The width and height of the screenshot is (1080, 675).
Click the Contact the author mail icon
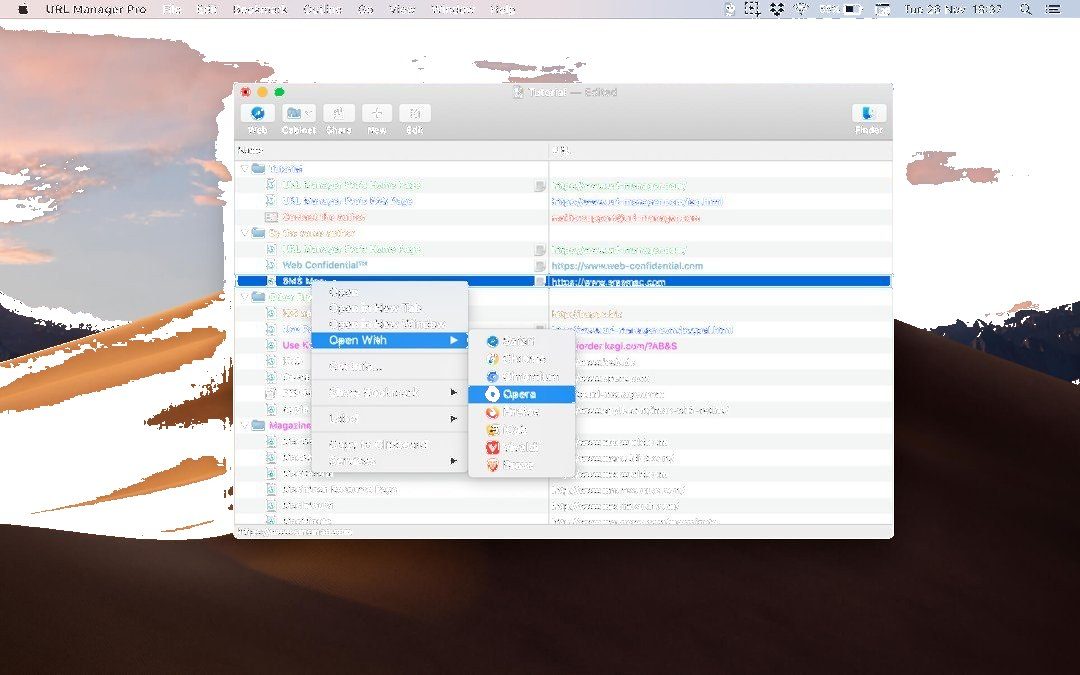coord(271,217)
